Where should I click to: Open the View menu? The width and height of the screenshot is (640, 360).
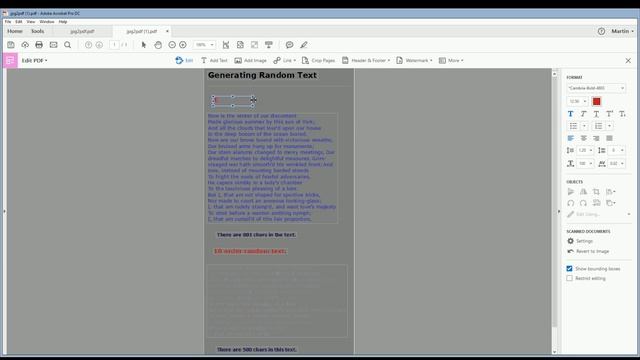(31, 22)
